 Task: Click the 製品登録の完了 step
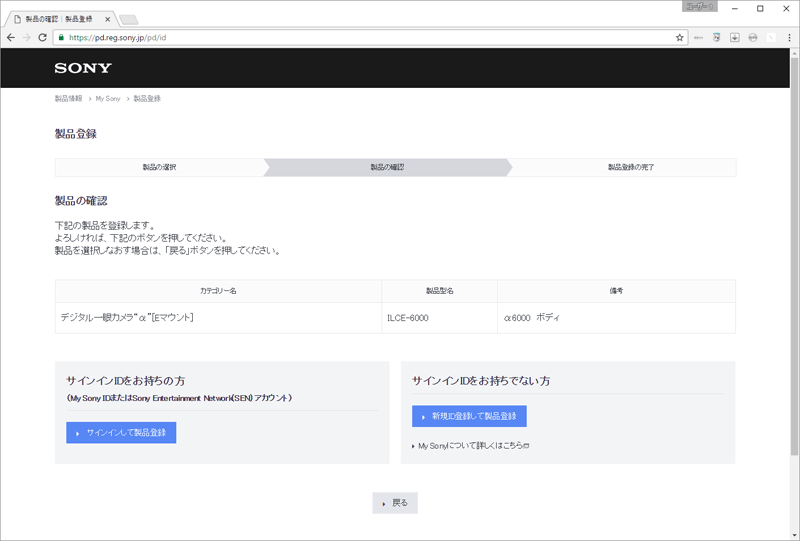631,167
